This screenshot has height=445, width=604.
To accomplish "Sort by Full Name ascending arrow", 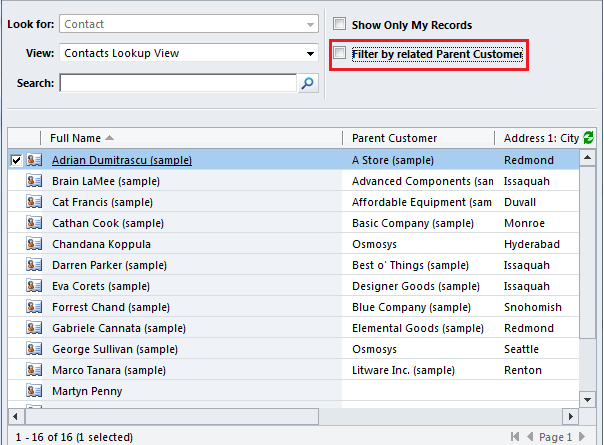I will tap(109, 138).
